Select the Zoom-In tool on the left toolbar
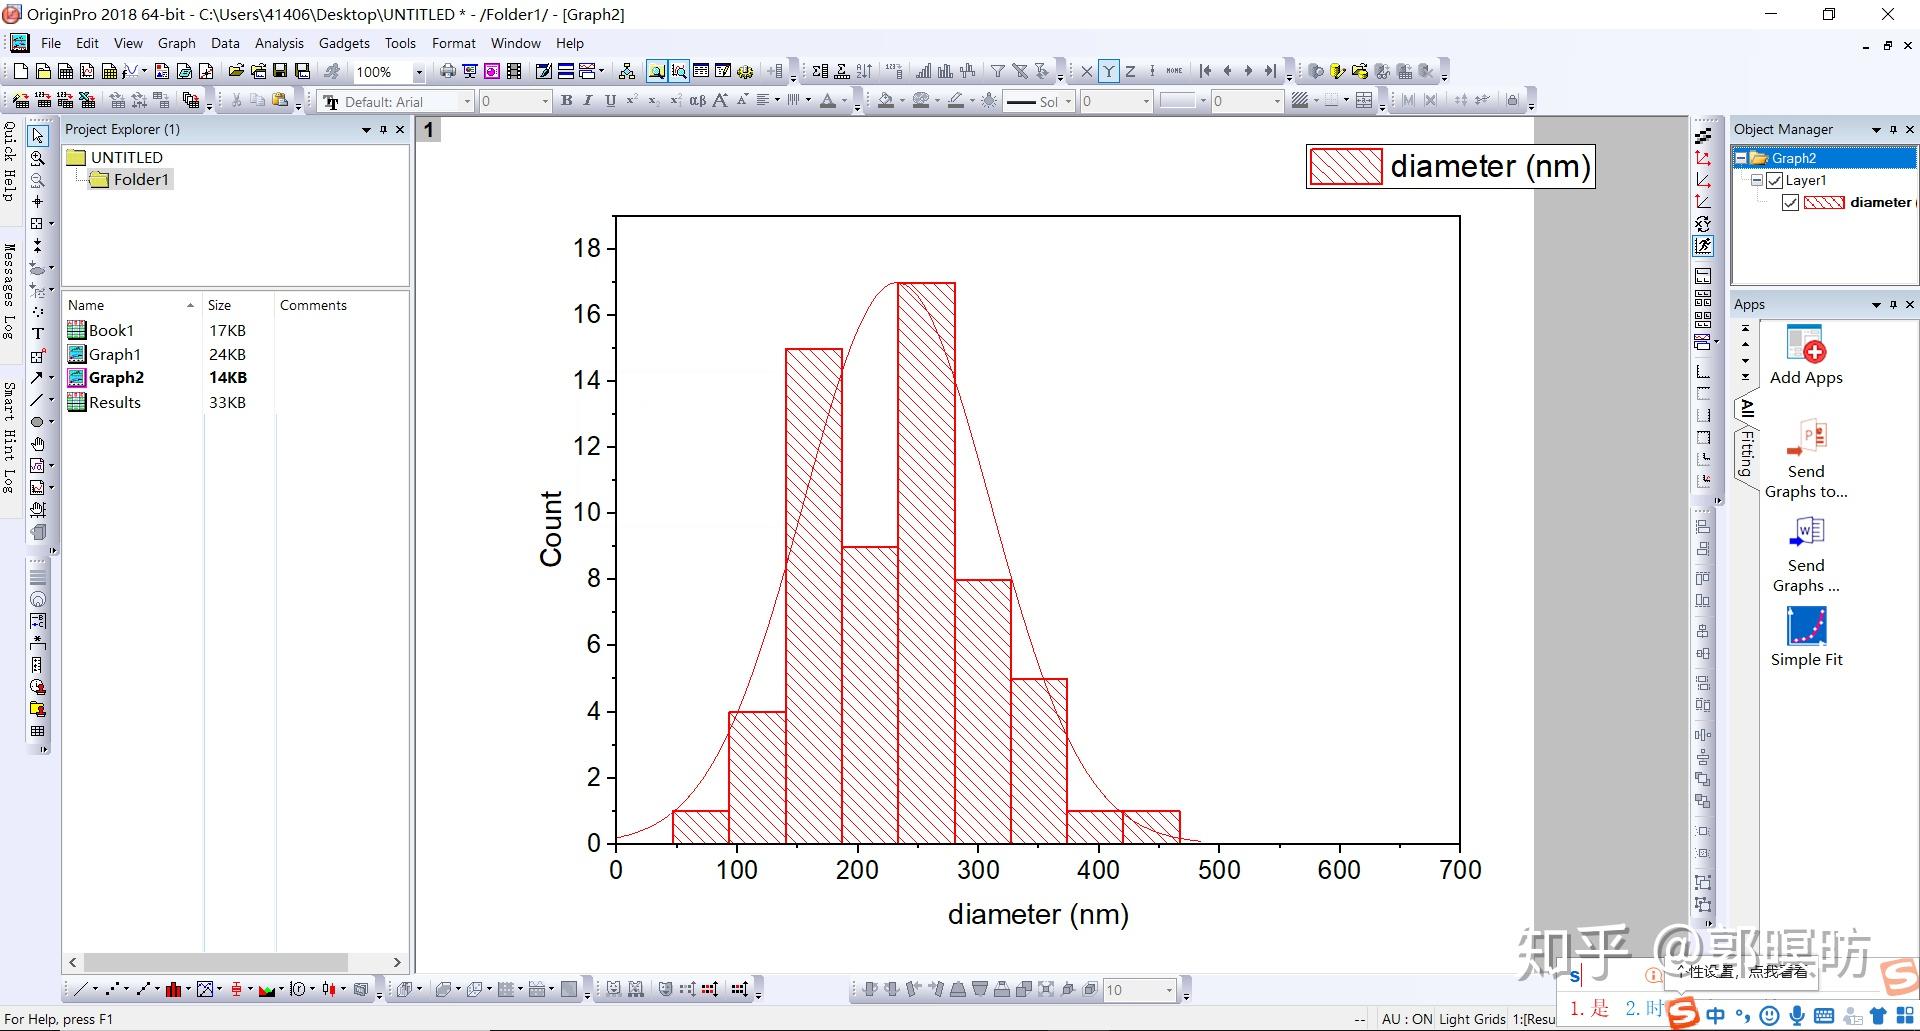The width and height of the screenshot is (1920, 1031). 38,160
